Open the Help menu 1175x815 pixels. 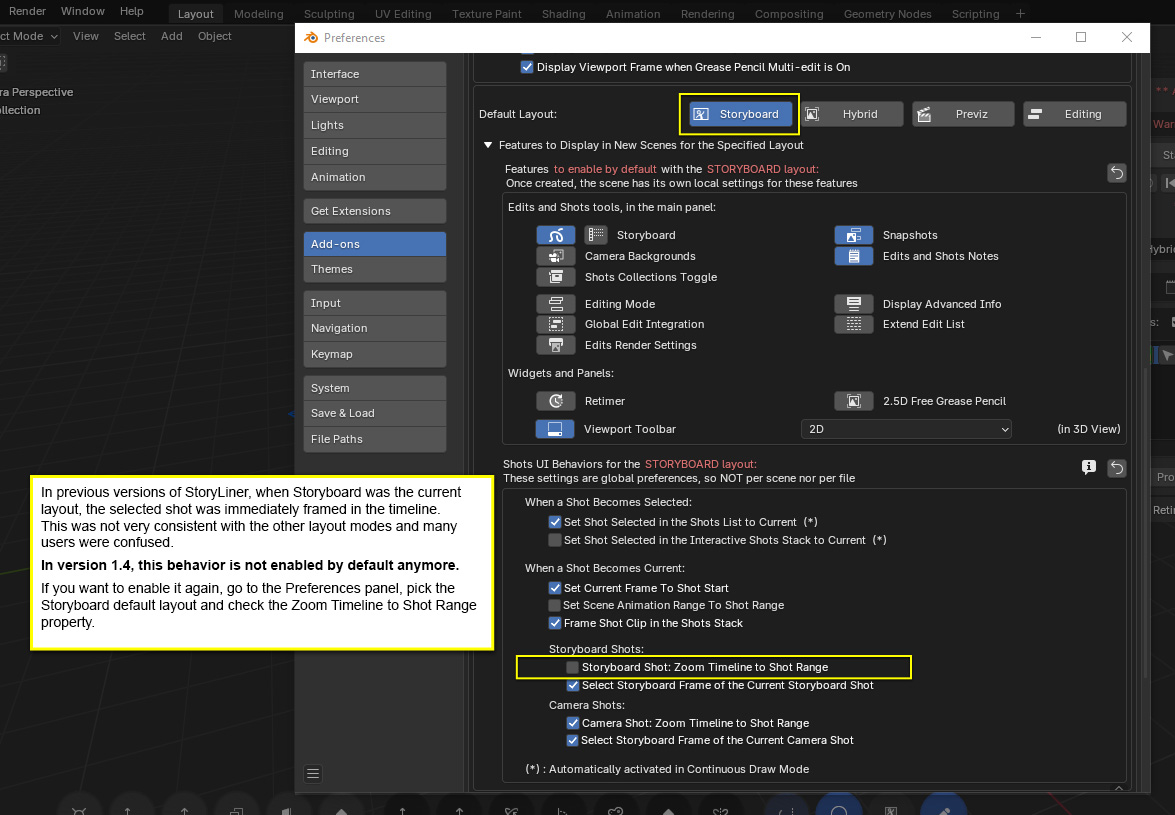tap(132, 11)
